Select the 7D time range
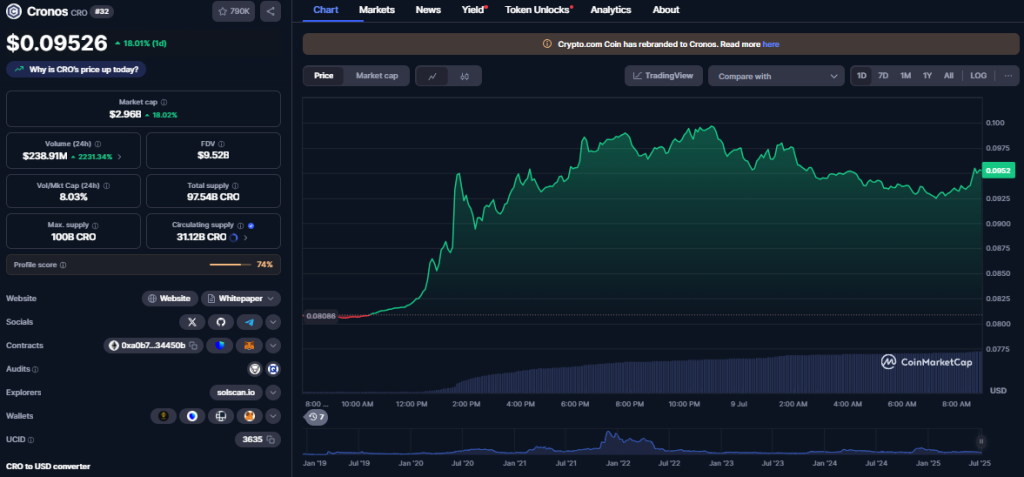1024x477 pixels. pos(883,76)
